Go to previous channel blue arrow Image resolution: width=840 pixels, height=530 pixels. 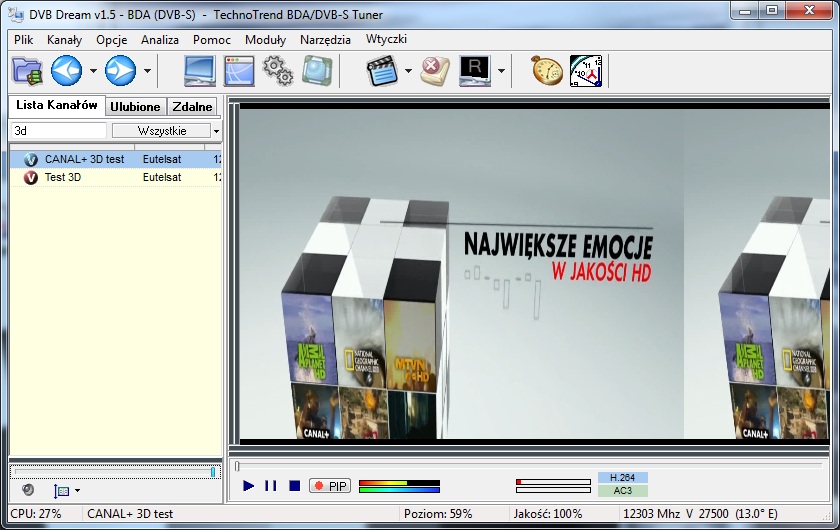(x=66, y=71)
